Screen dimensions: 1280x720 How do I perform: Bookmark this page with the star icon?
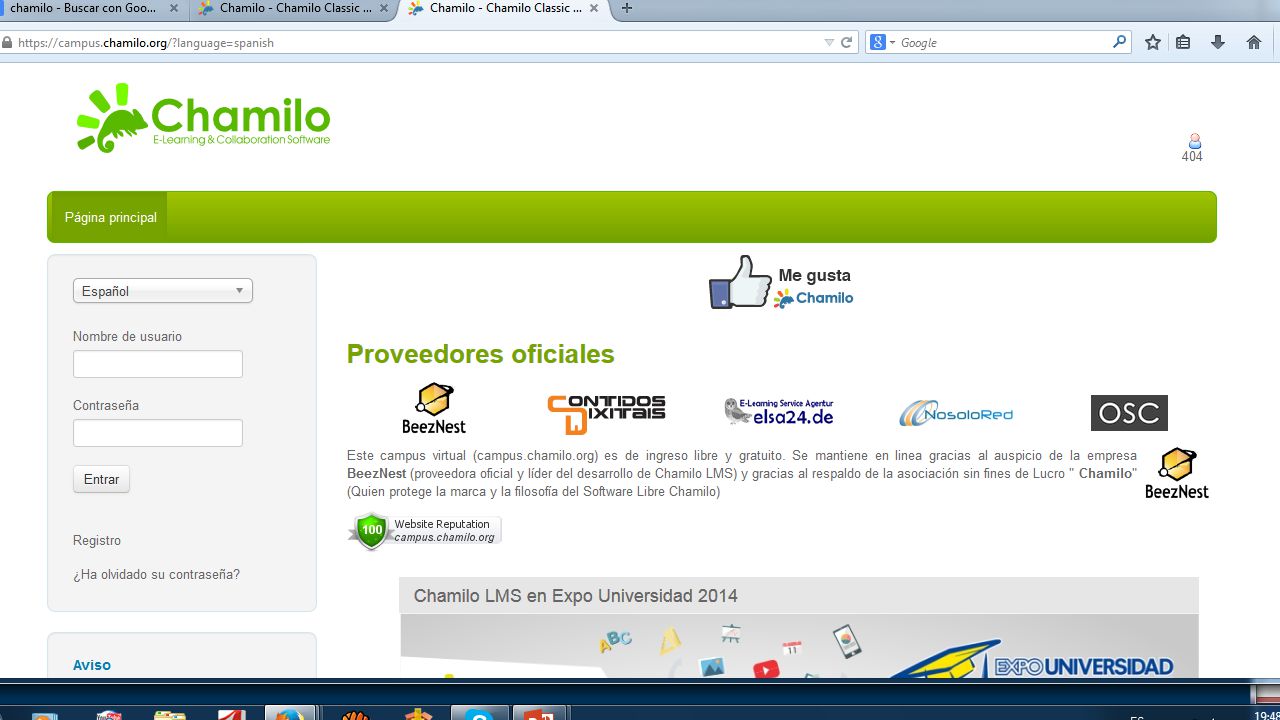pyautogui.click(x=1153, y=43)
